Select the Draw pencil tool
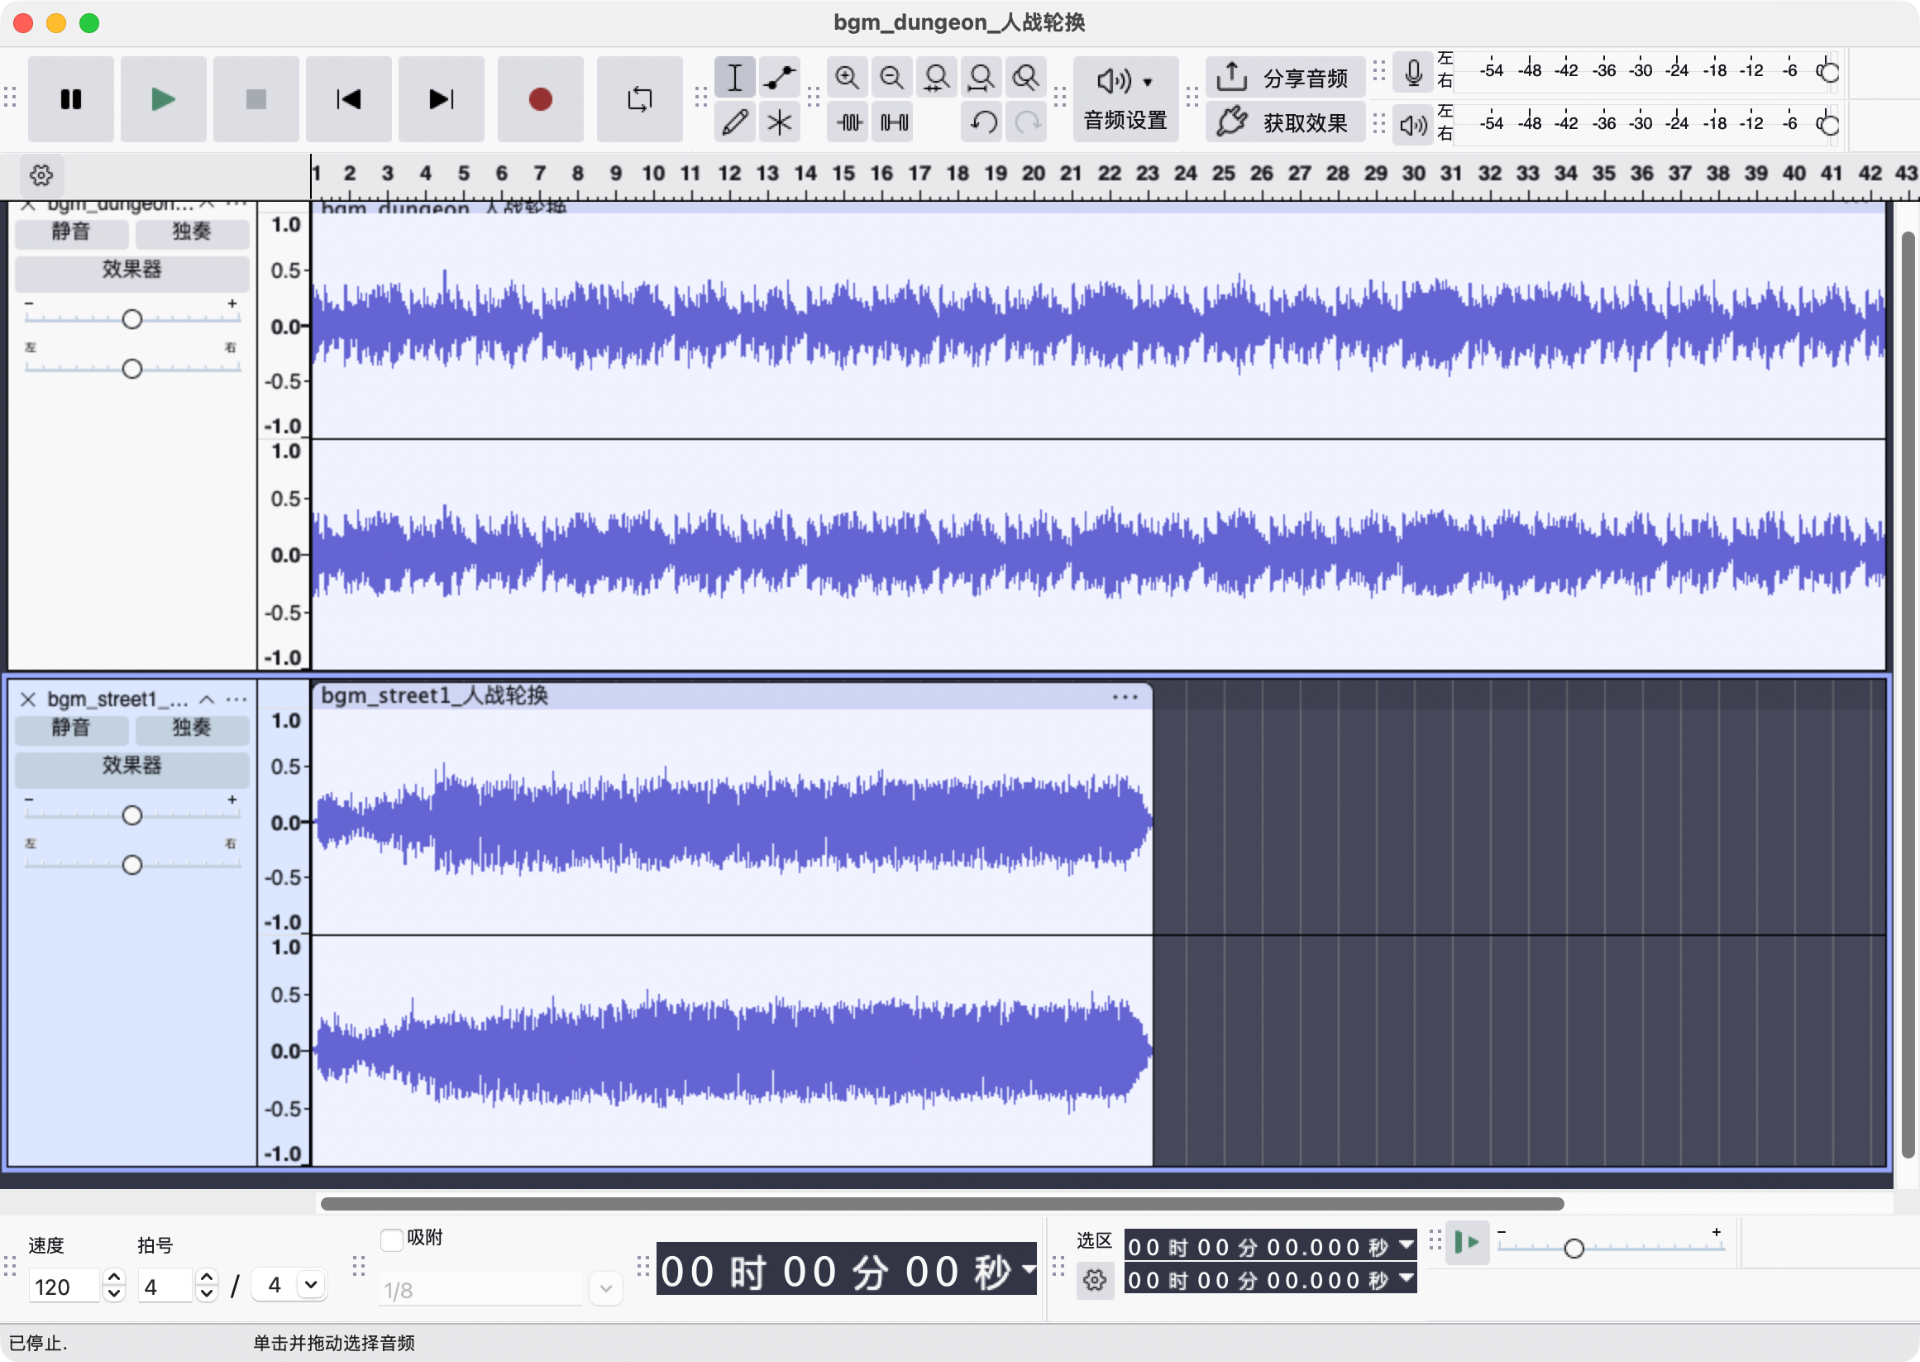The image size is (1920, 1362). click(735, 122)
